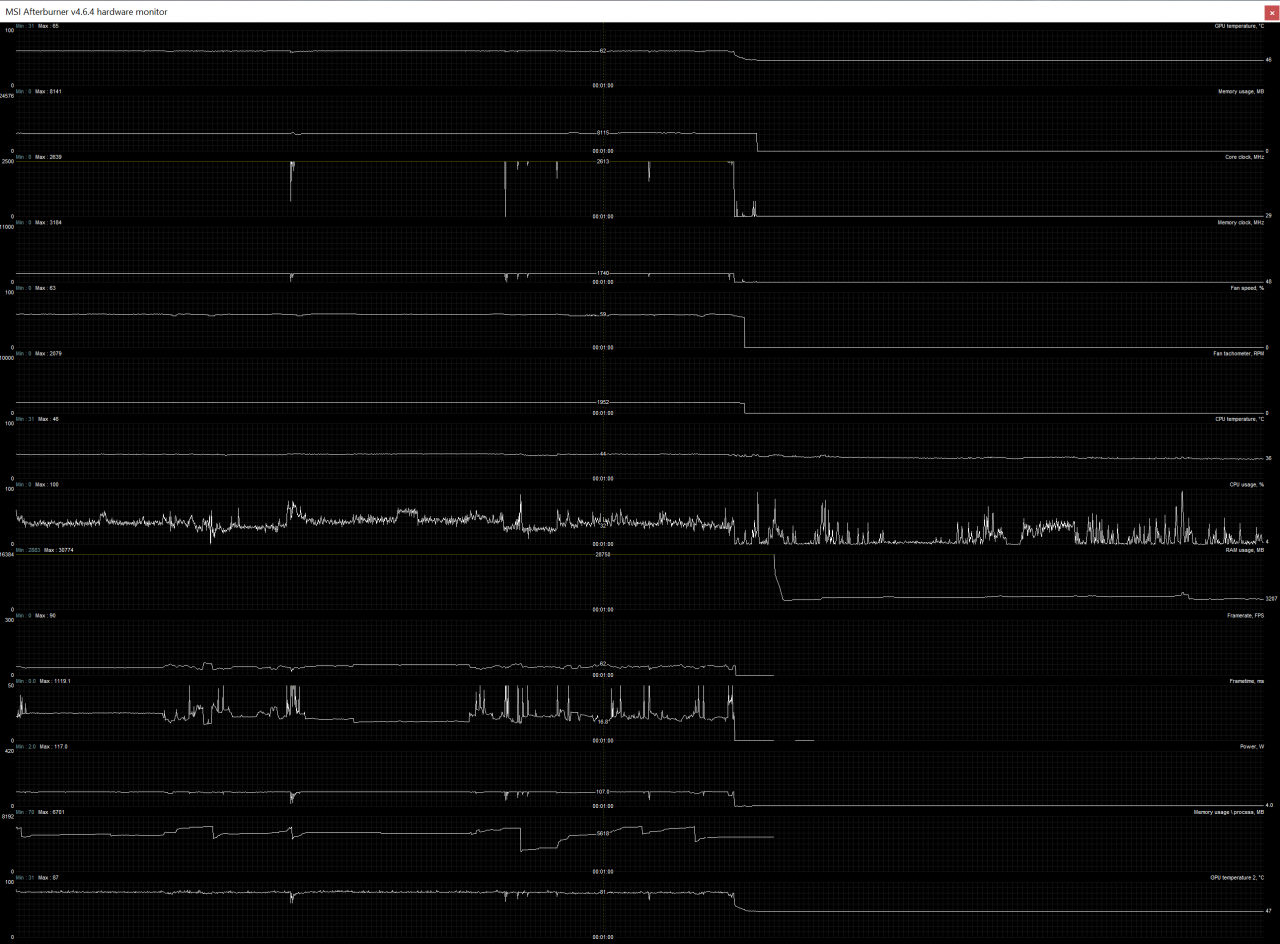Select the 'Fan speed, %' graph label

coord(1247,288)
